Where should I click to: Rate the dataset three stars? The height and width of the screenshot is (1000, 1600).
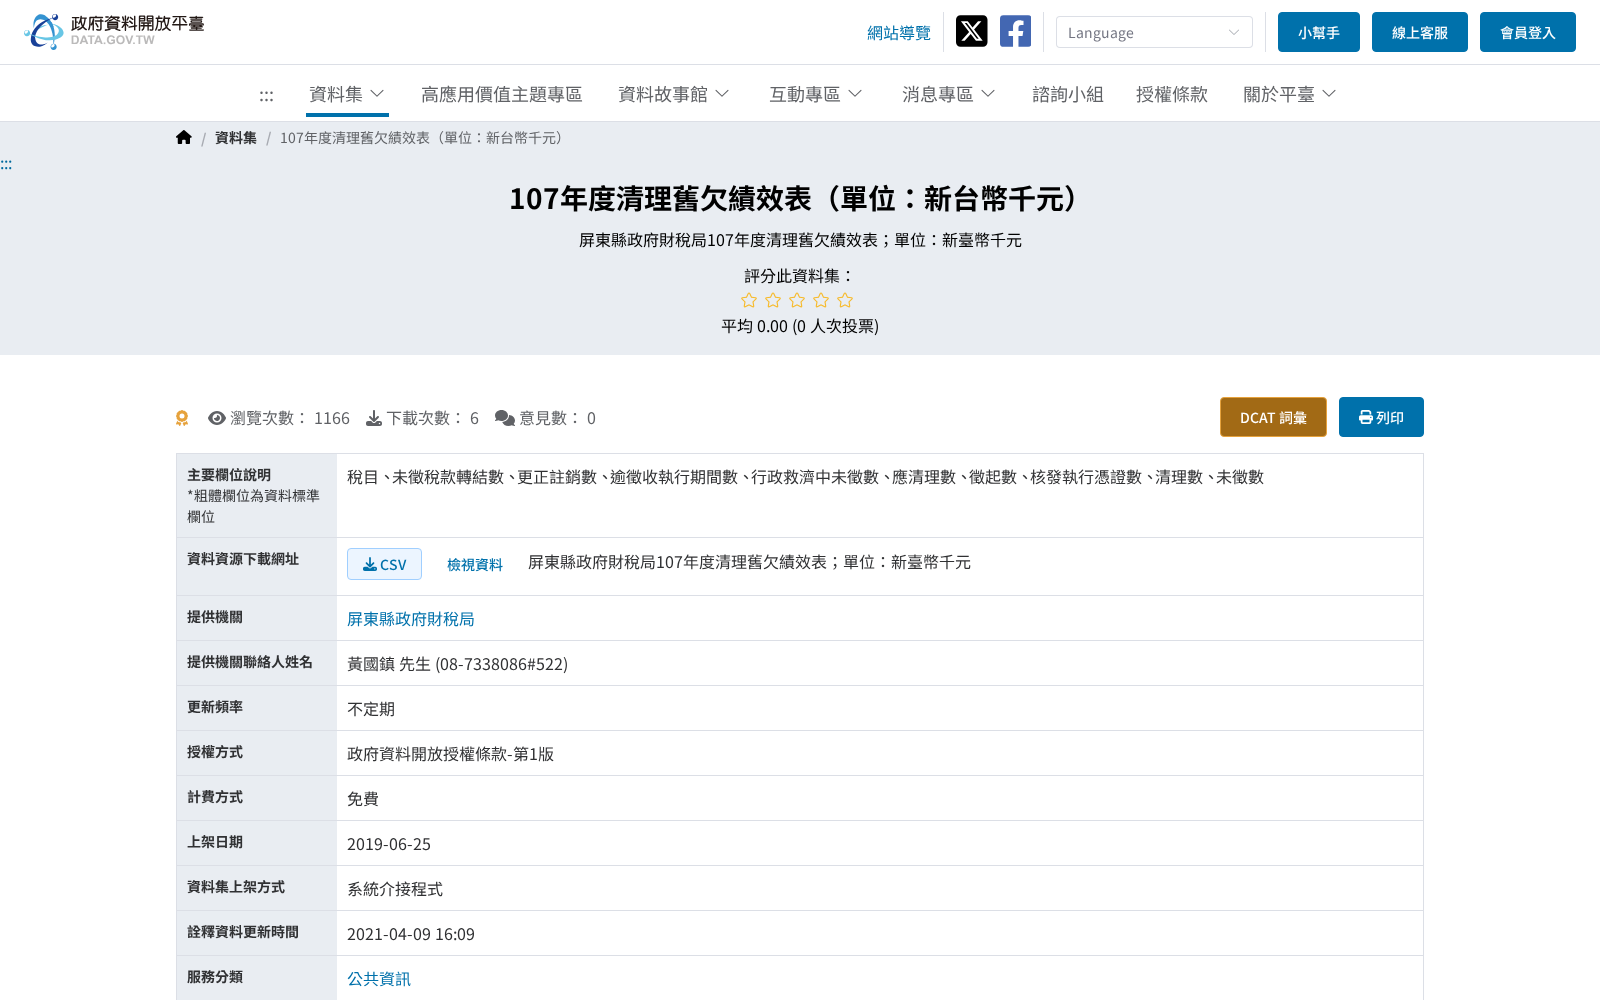pos(797,300)
